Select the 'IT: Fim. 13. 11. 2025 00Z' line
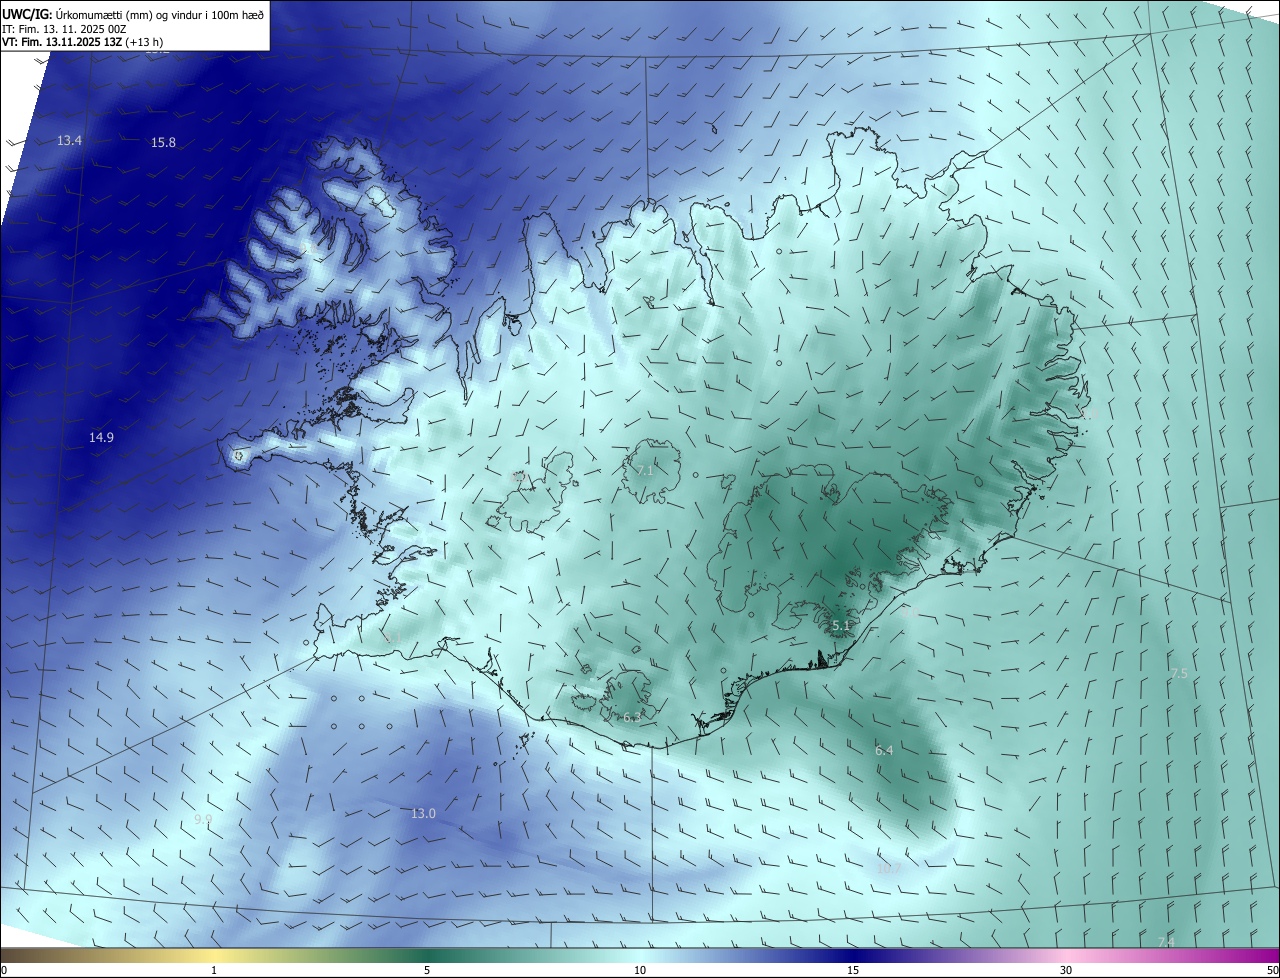The width and height of the screenshot is (1280, 978). [x=64, y=29]
